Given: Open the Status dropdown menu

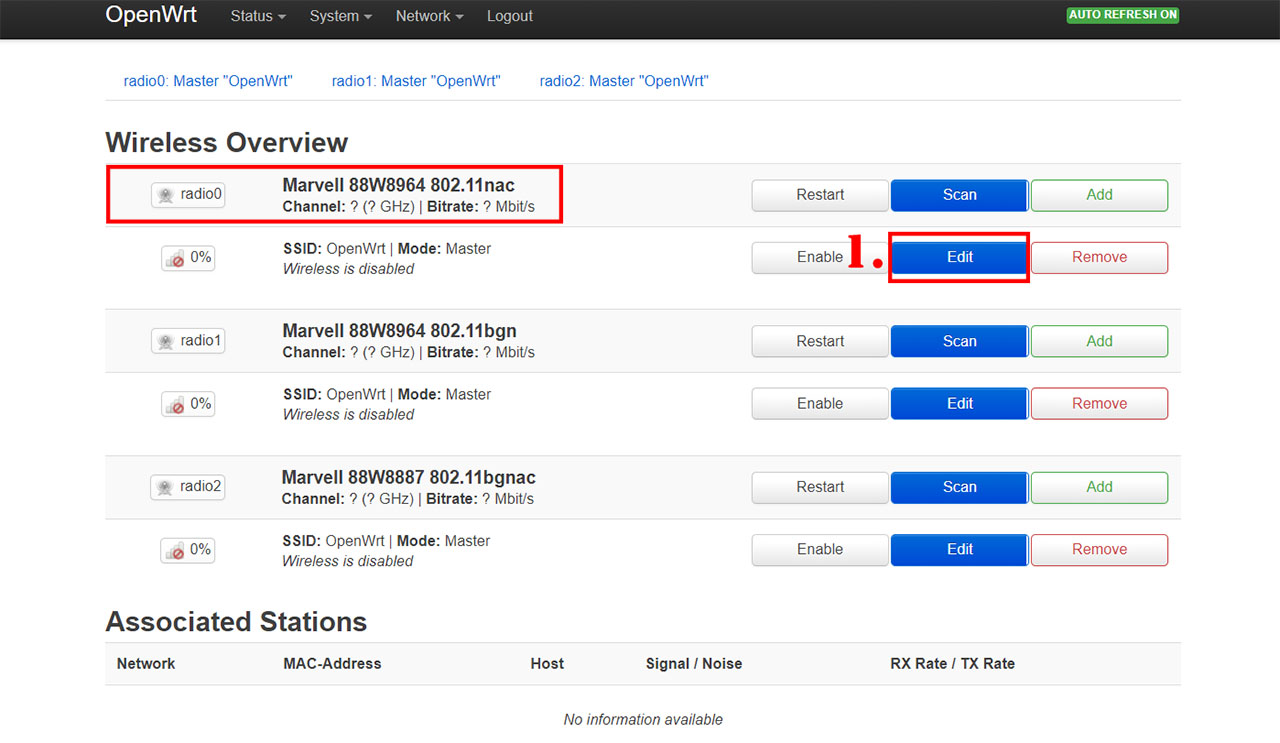Looking at the screenshot, I should pyautogui.click(x=258, y=16).
